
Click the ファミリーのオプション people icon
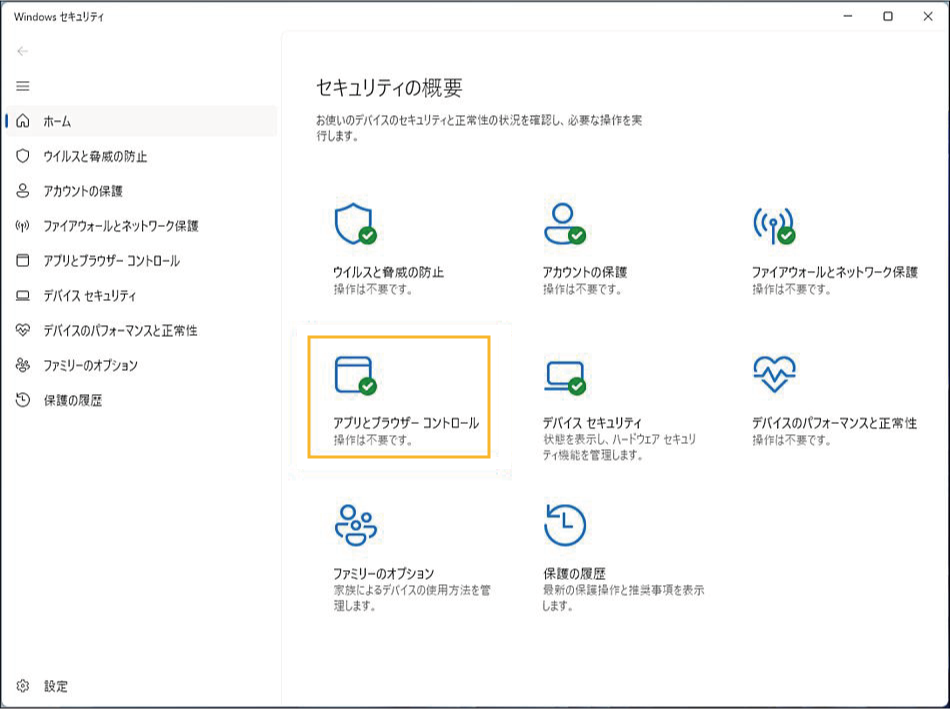click(x=354, y=525)
